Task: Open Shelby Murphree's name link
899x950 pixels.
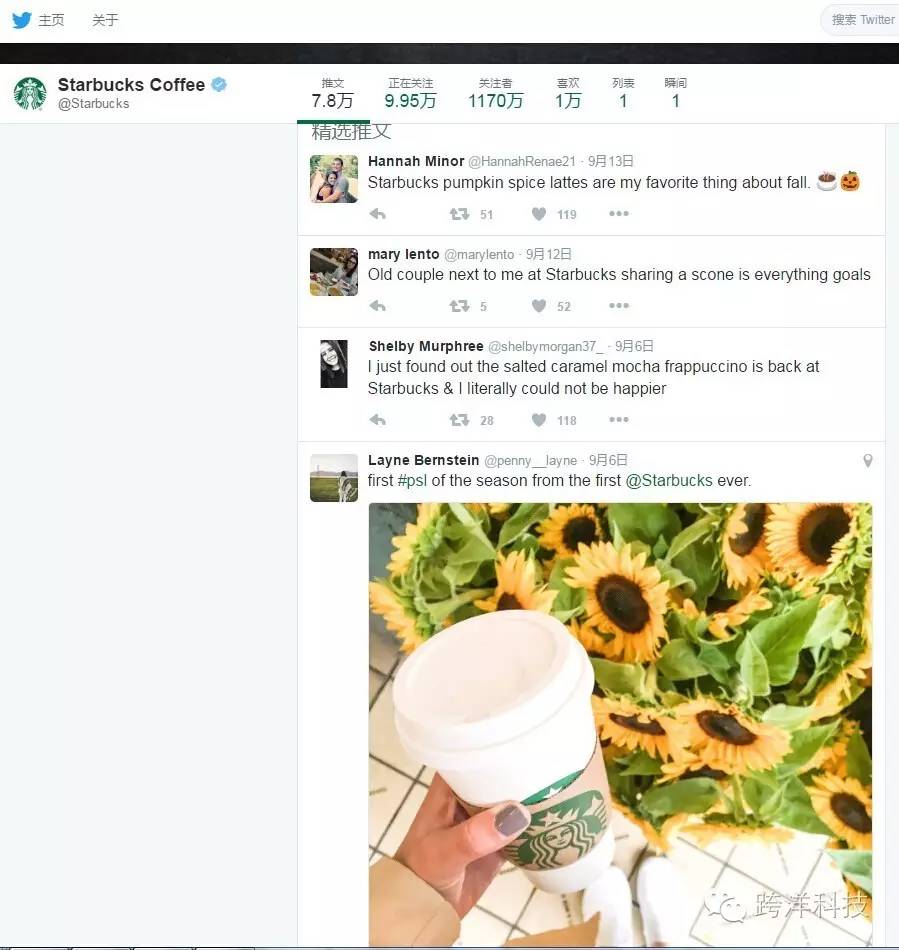Action: (426, 347)
